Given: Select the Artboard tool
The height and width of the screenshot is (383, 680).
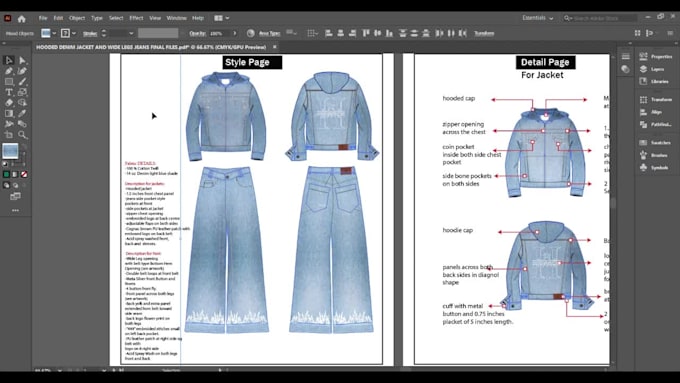Looking at the screenshot, I should pos(9,135).
